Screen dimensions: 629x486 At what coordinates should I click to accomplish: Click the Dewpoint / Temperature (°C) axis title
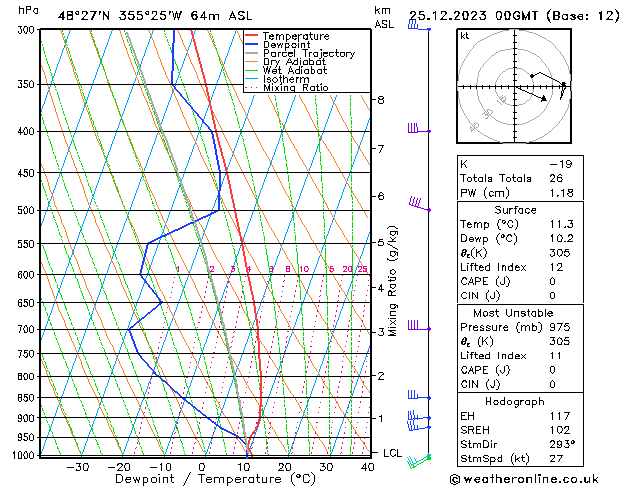(215, 479)
